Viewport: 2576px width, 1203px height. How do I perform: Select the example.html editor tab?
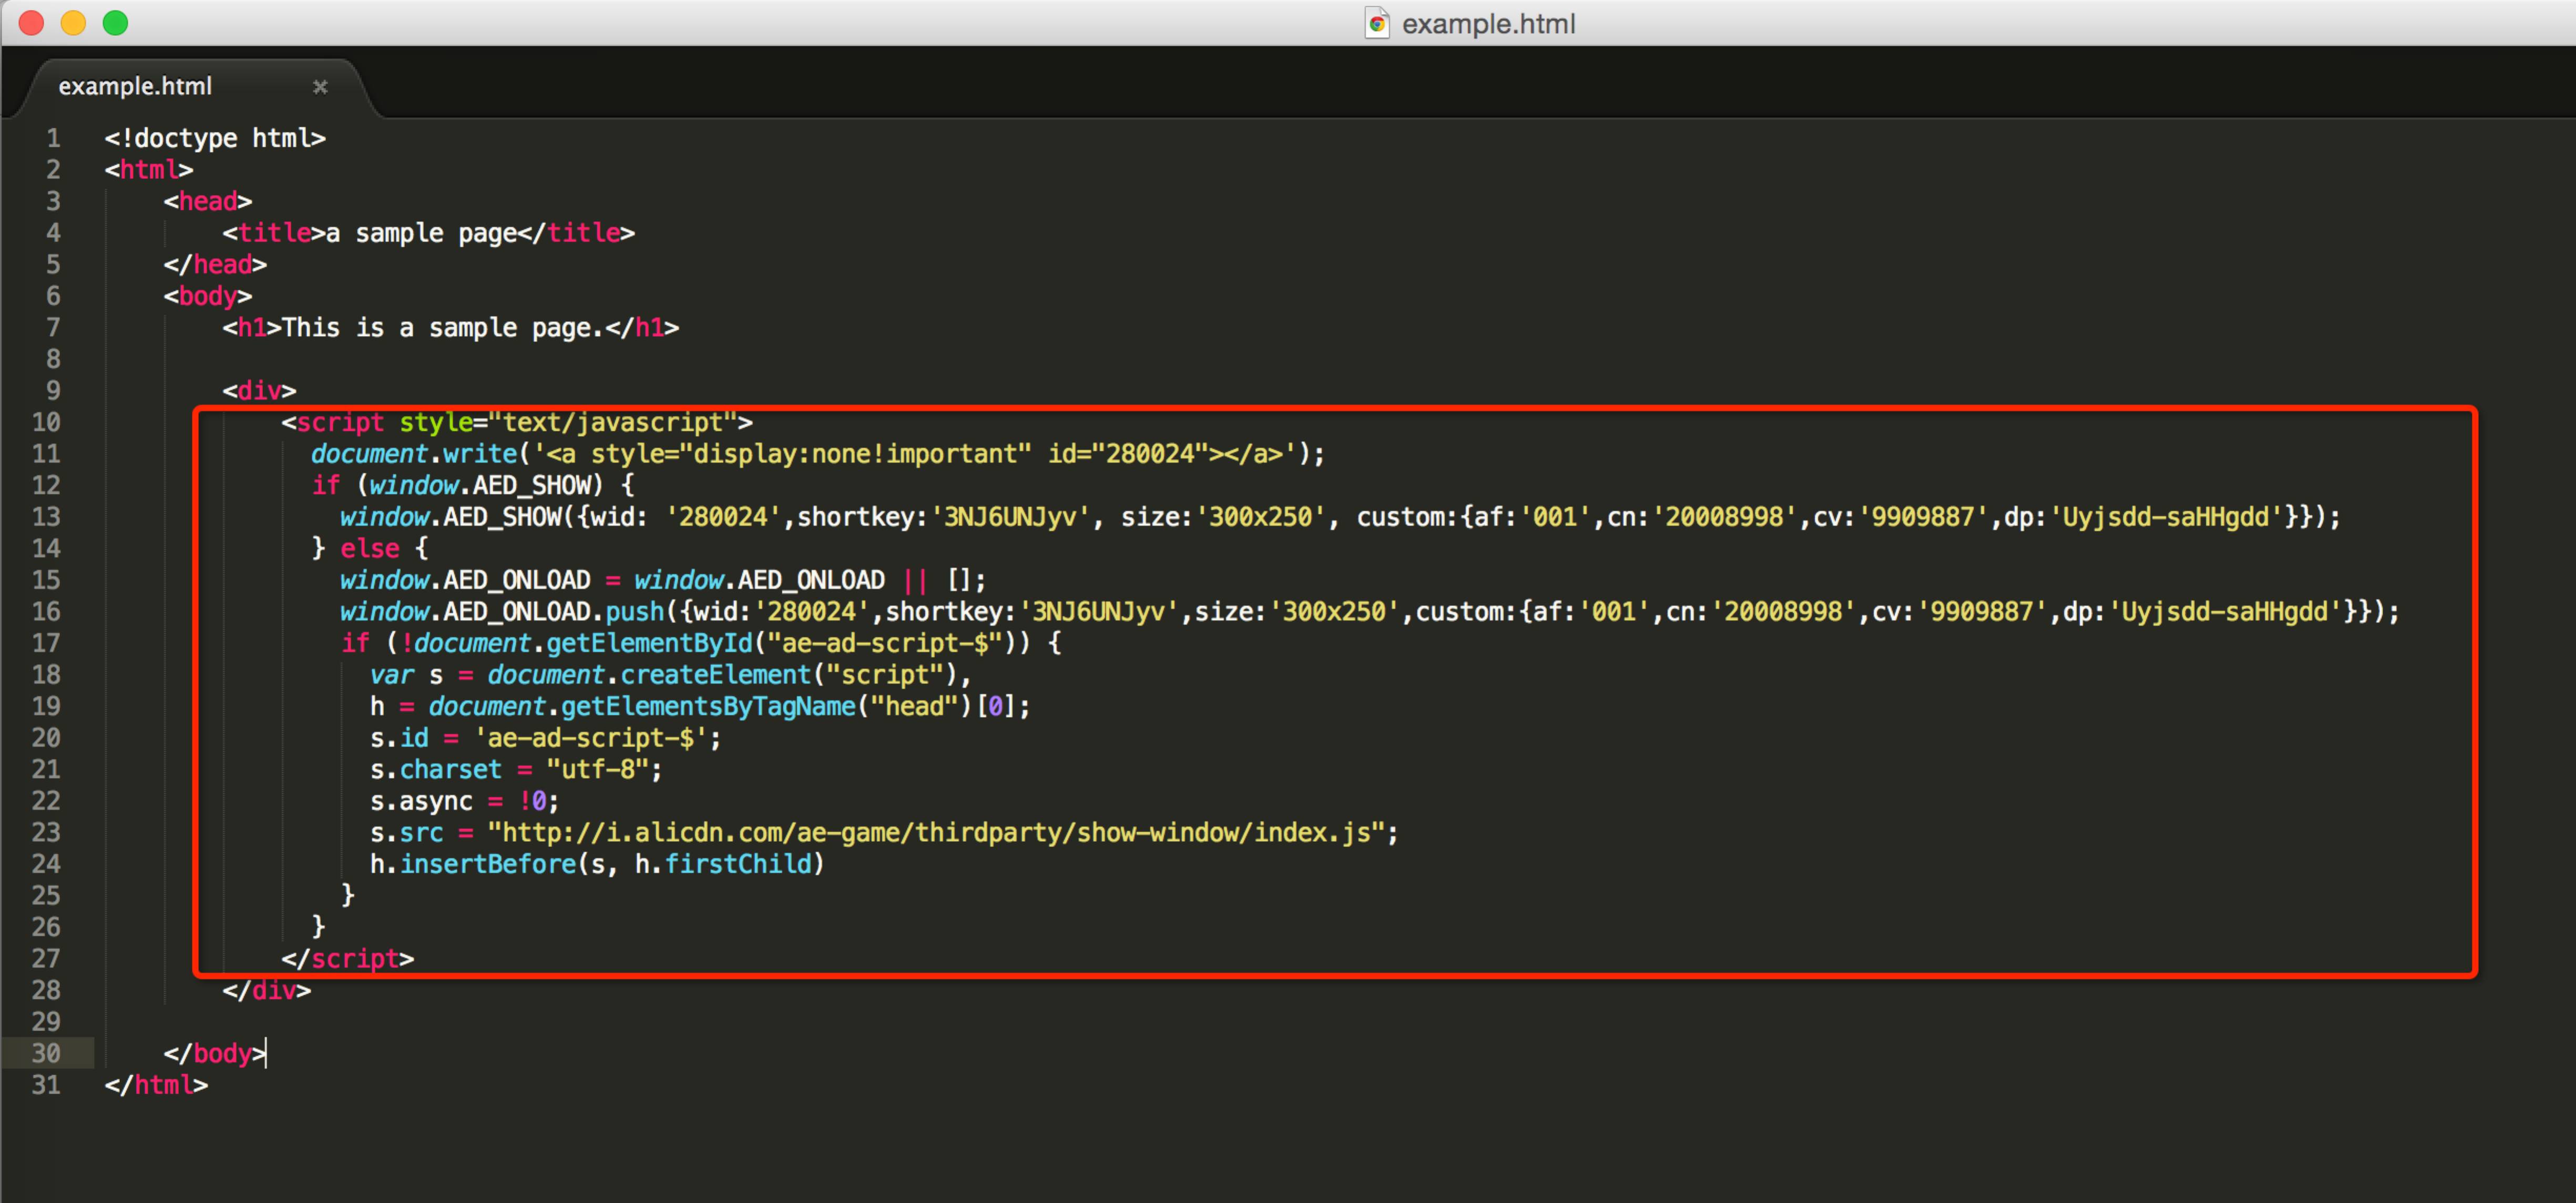[x=136, y=87]
